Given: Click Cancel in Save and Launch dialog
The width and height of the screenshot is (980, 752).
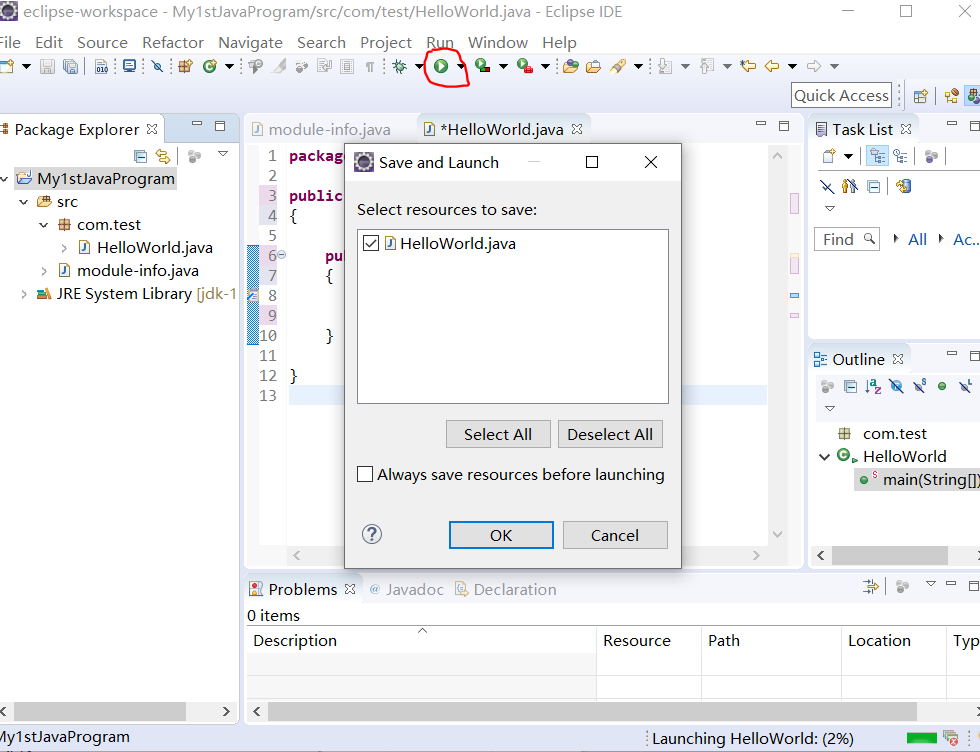Looking at the screenshot, I should [615, 535].
